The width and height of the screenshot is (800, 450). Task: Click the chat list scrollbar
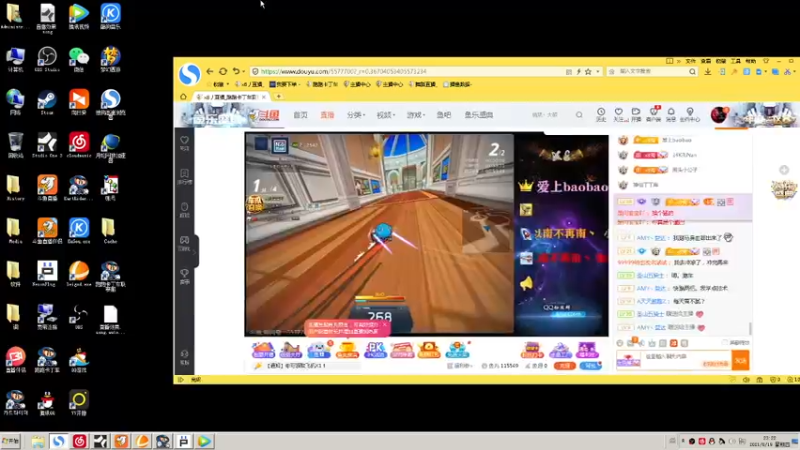click(x=750, y=329)
